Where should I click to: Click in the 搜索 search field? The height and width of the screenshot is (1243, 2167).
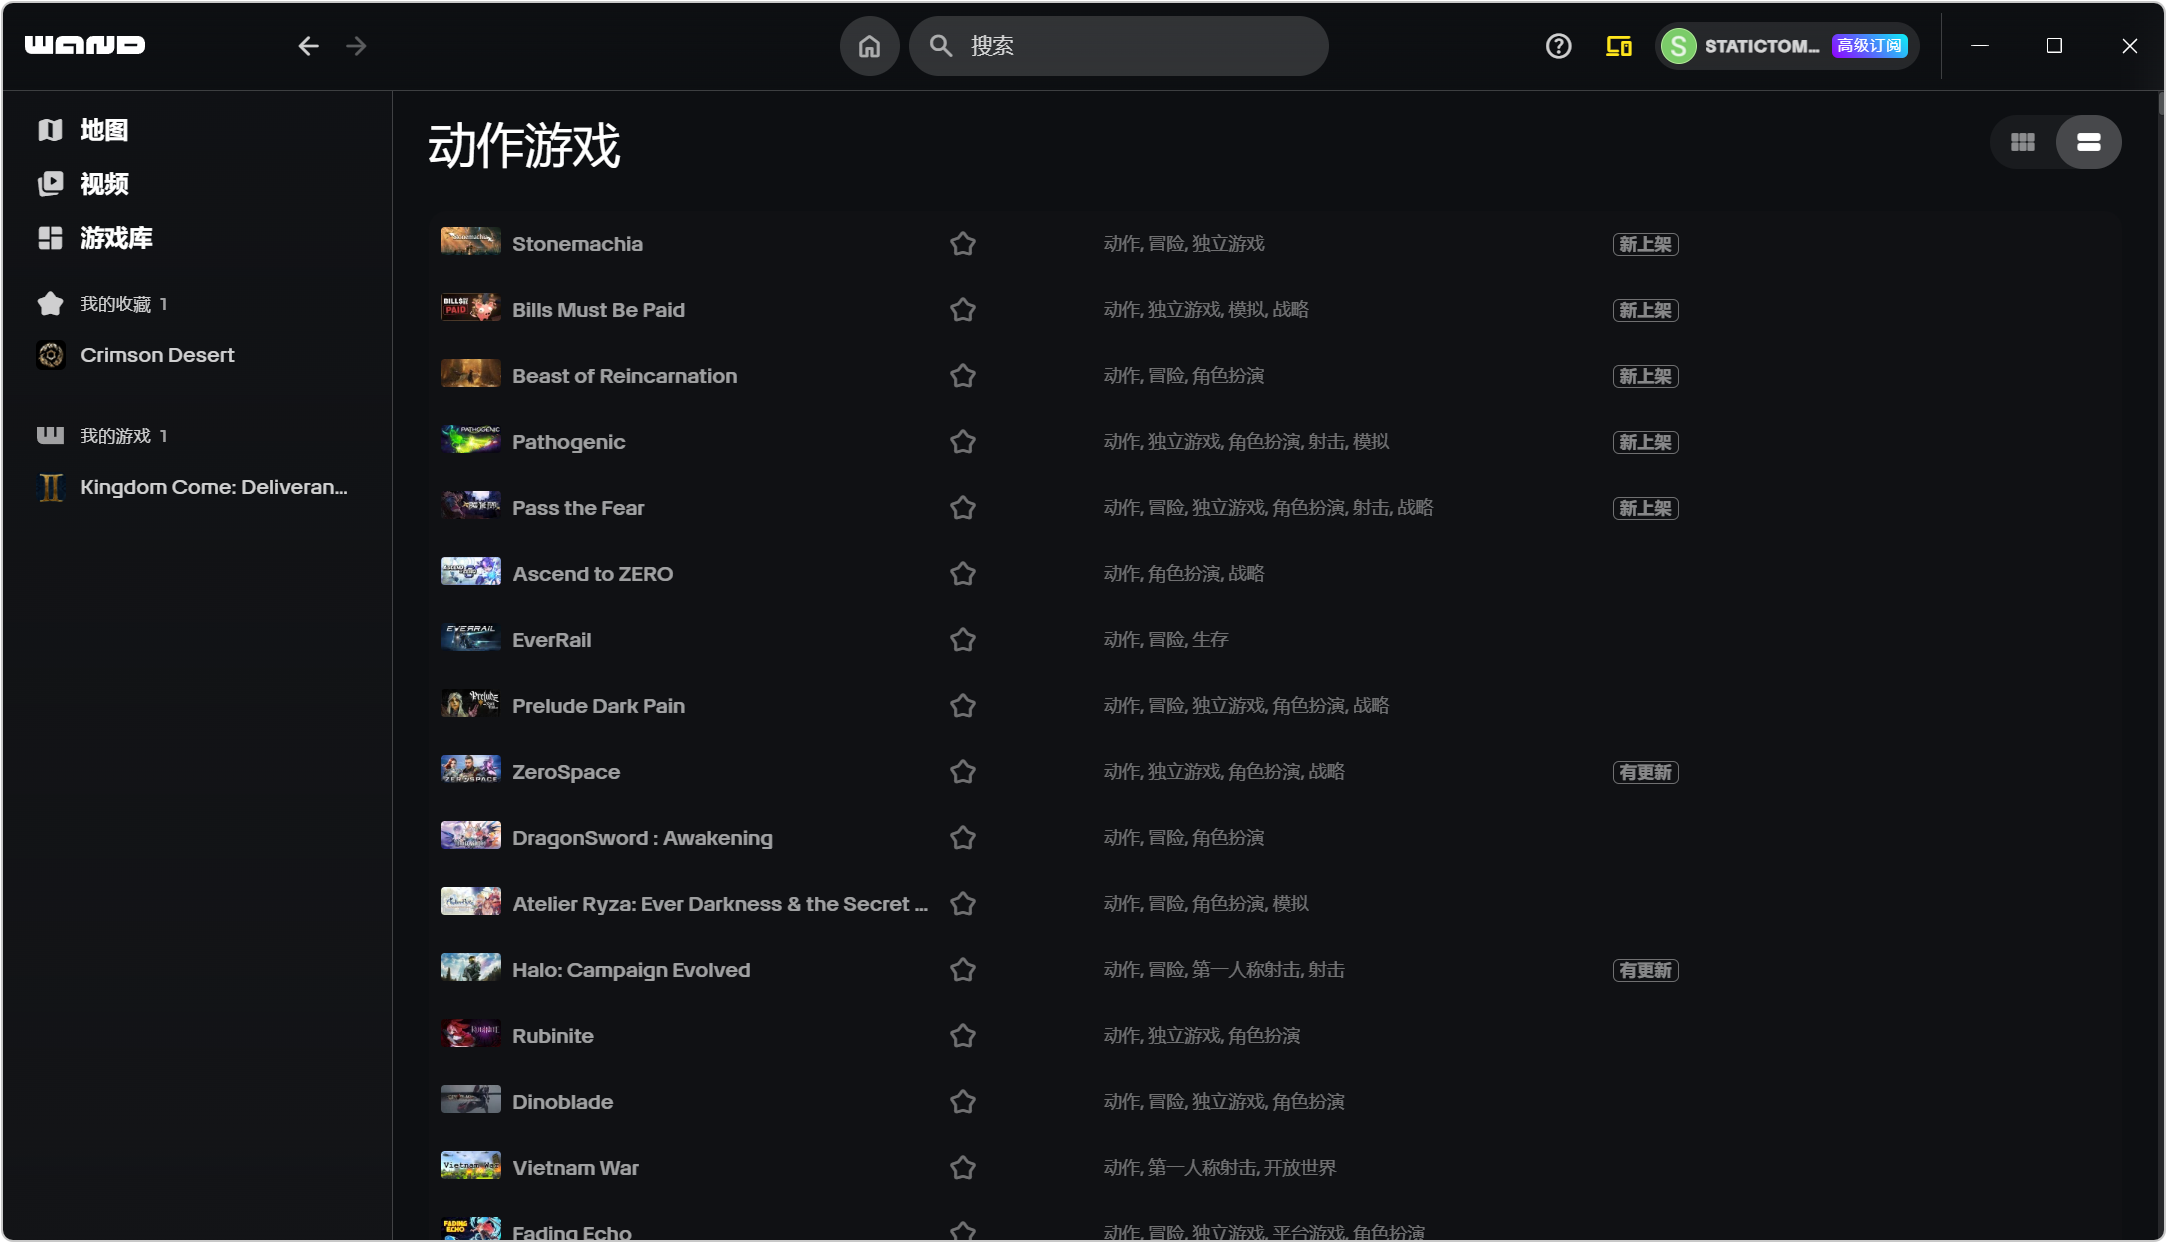(x=1119, y=46)
